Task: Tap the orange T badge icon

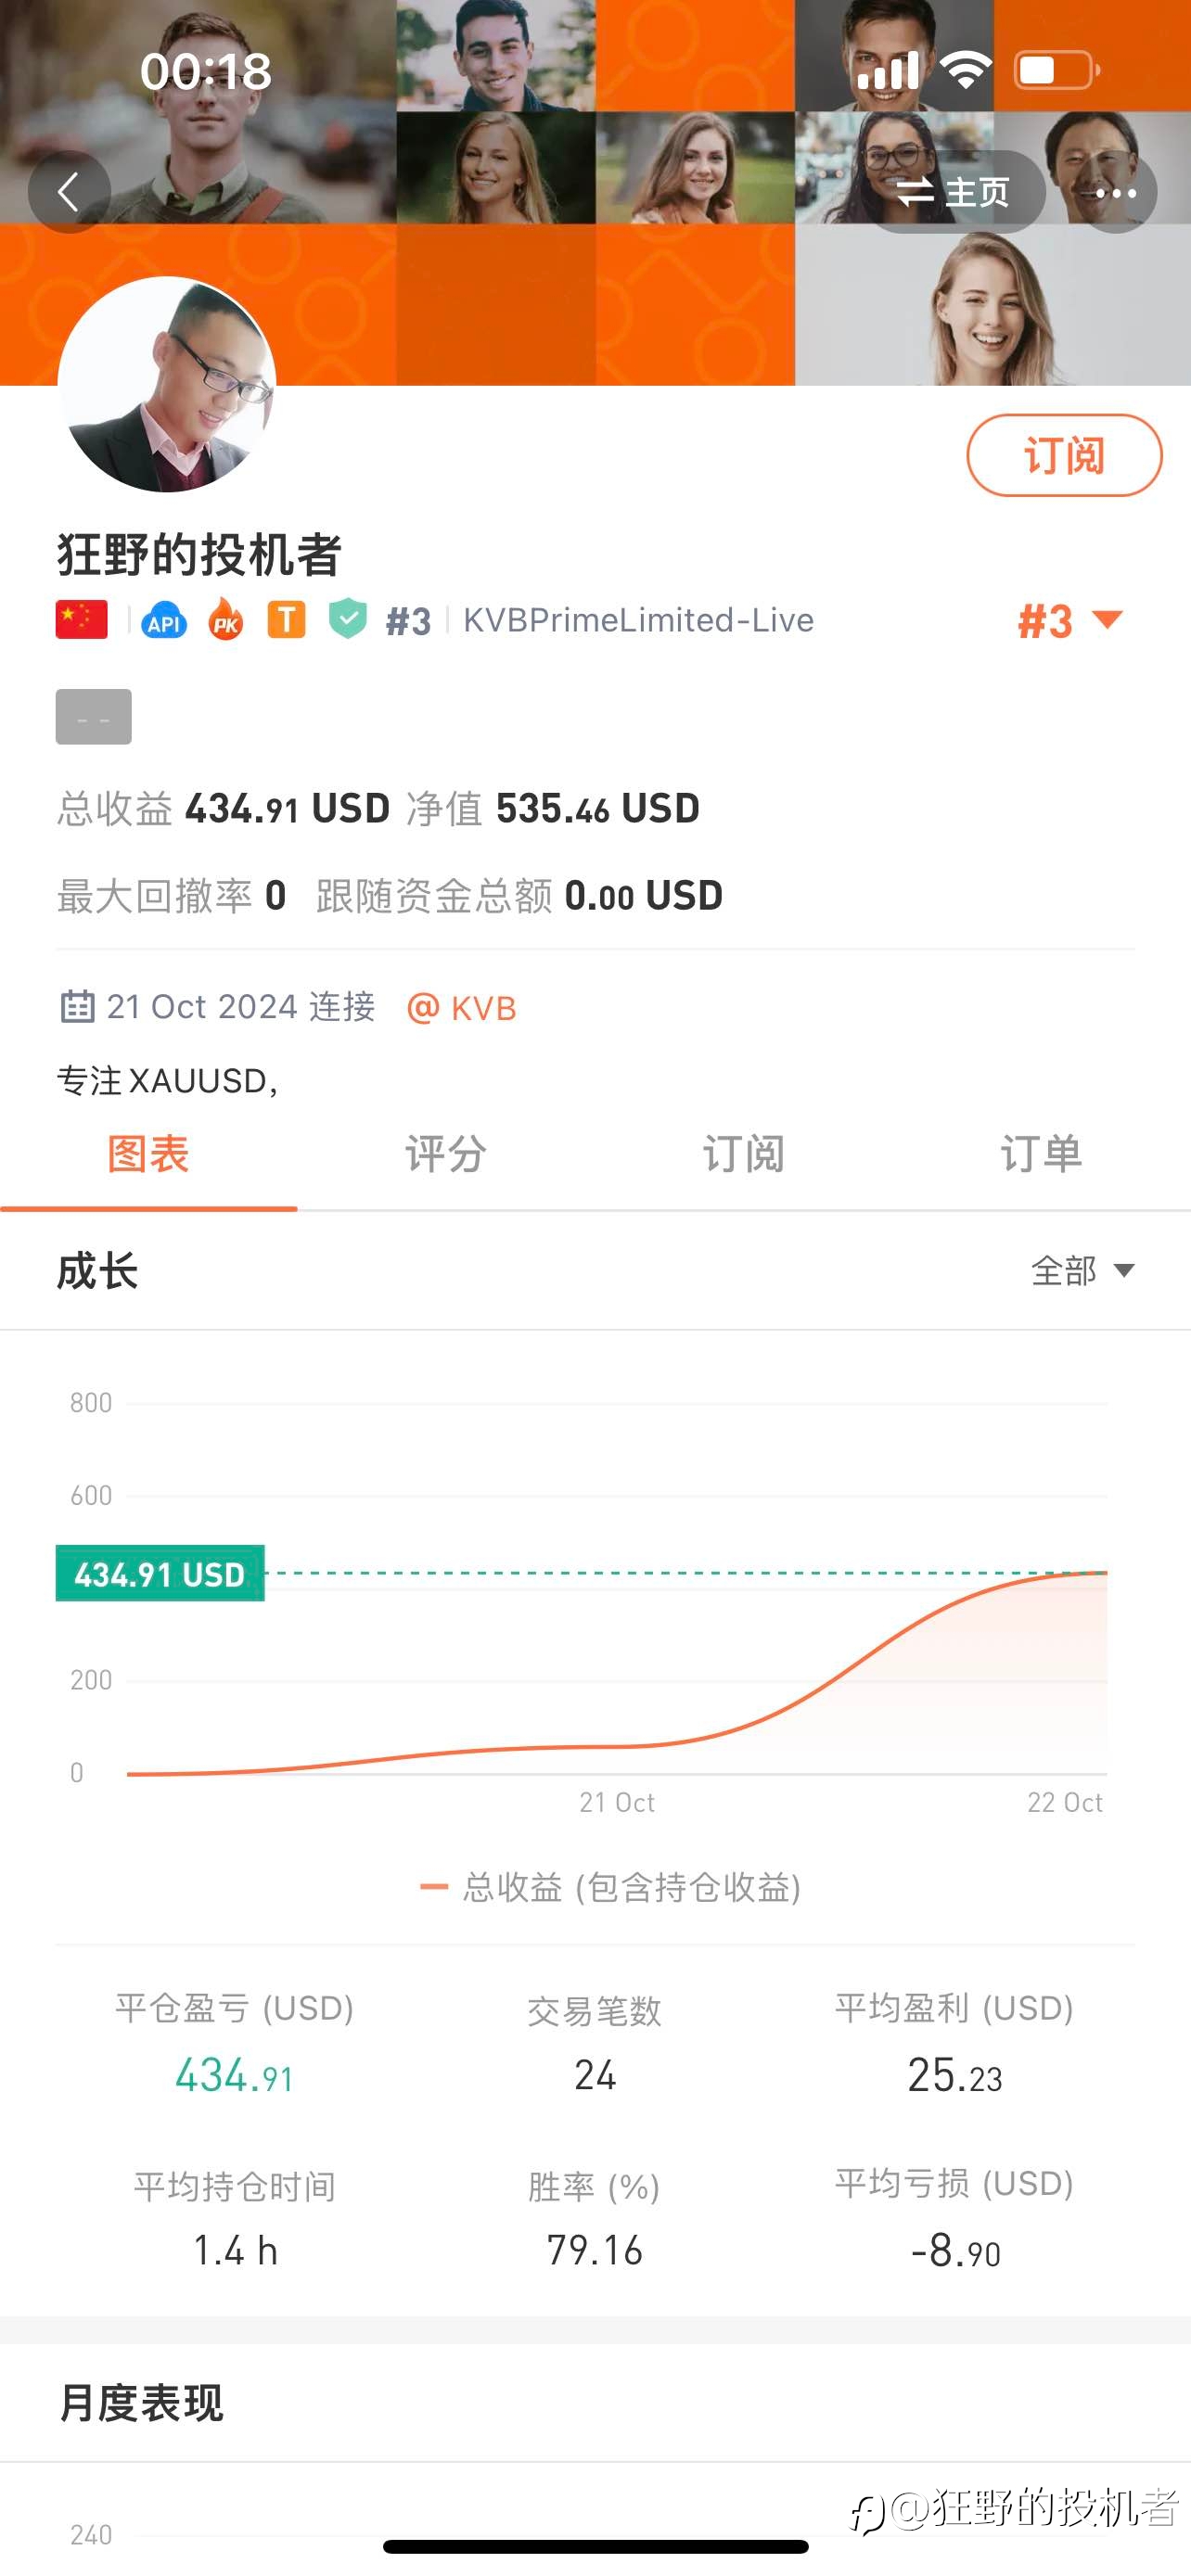Action: pos(286,620)
